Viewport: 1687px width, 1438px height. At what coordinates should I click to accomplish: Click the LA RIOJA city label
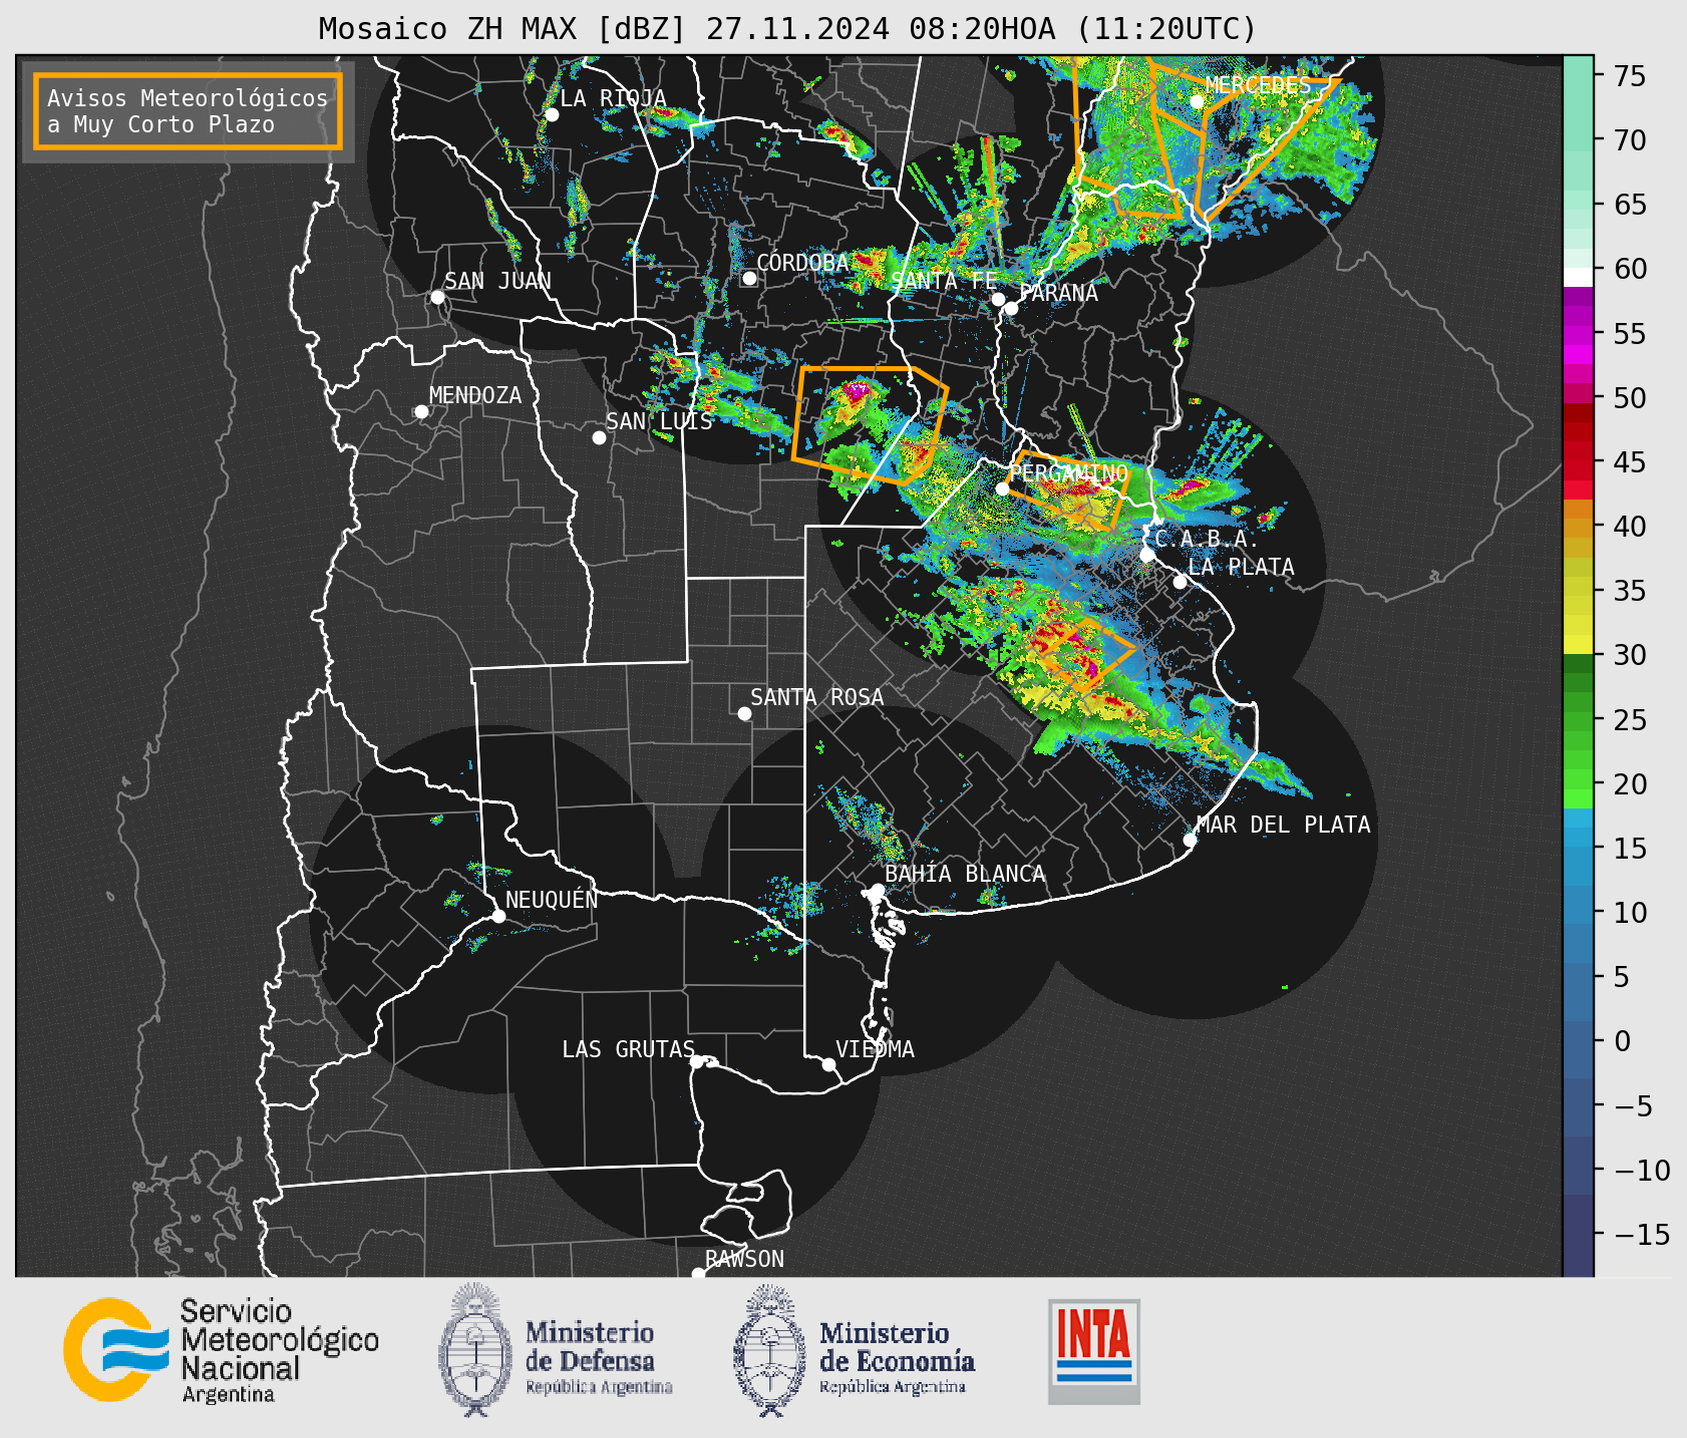(613, 98)
